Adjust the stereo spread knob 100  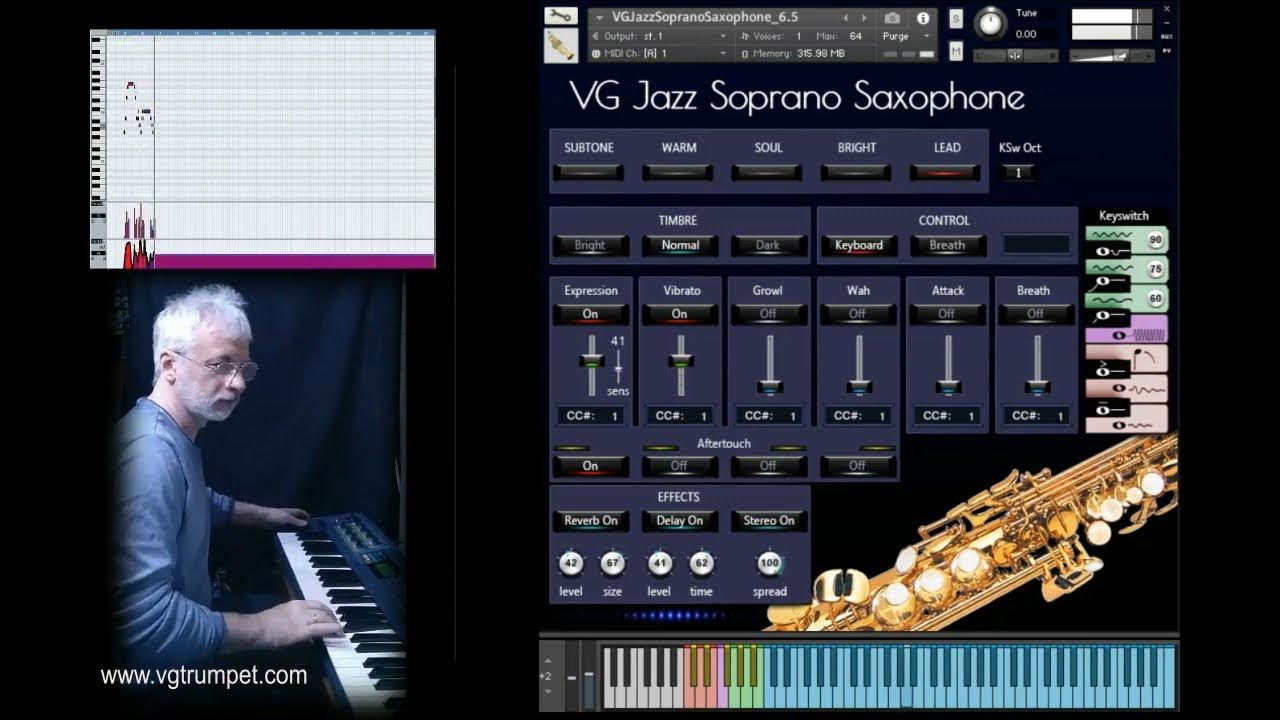(x=769, y=563)
